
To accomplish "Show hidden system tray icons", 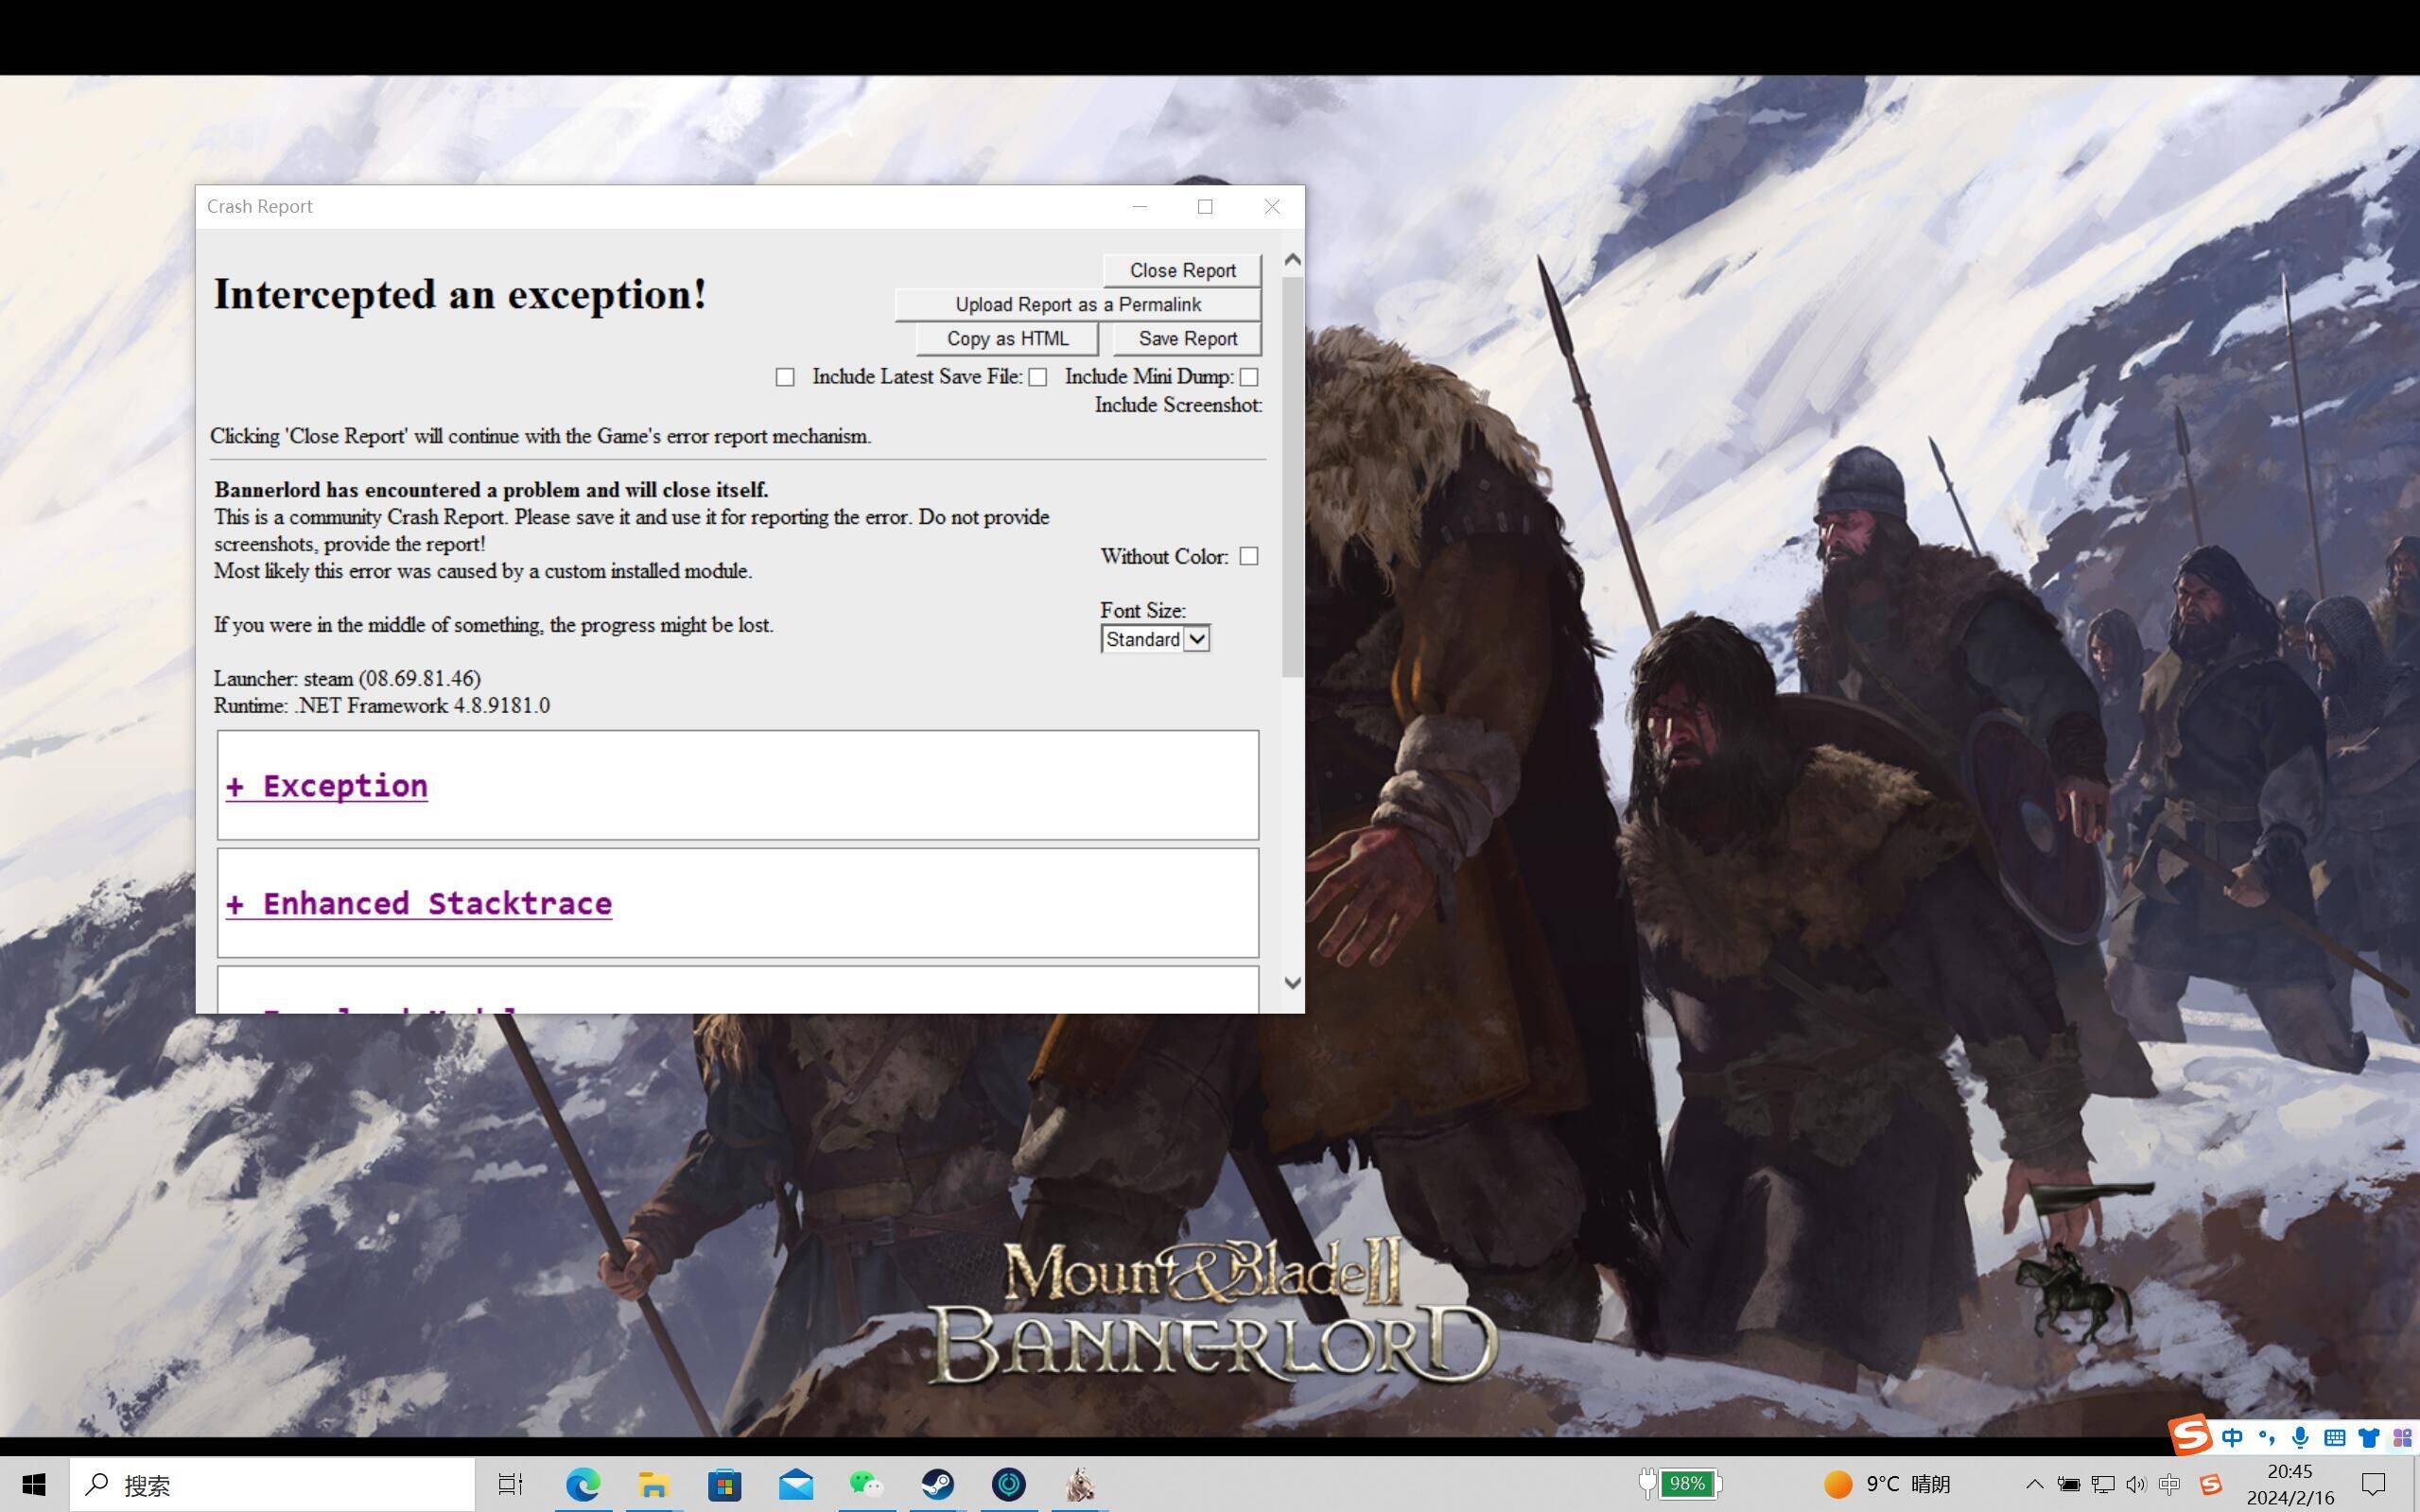I will tap(2034, 1484).
